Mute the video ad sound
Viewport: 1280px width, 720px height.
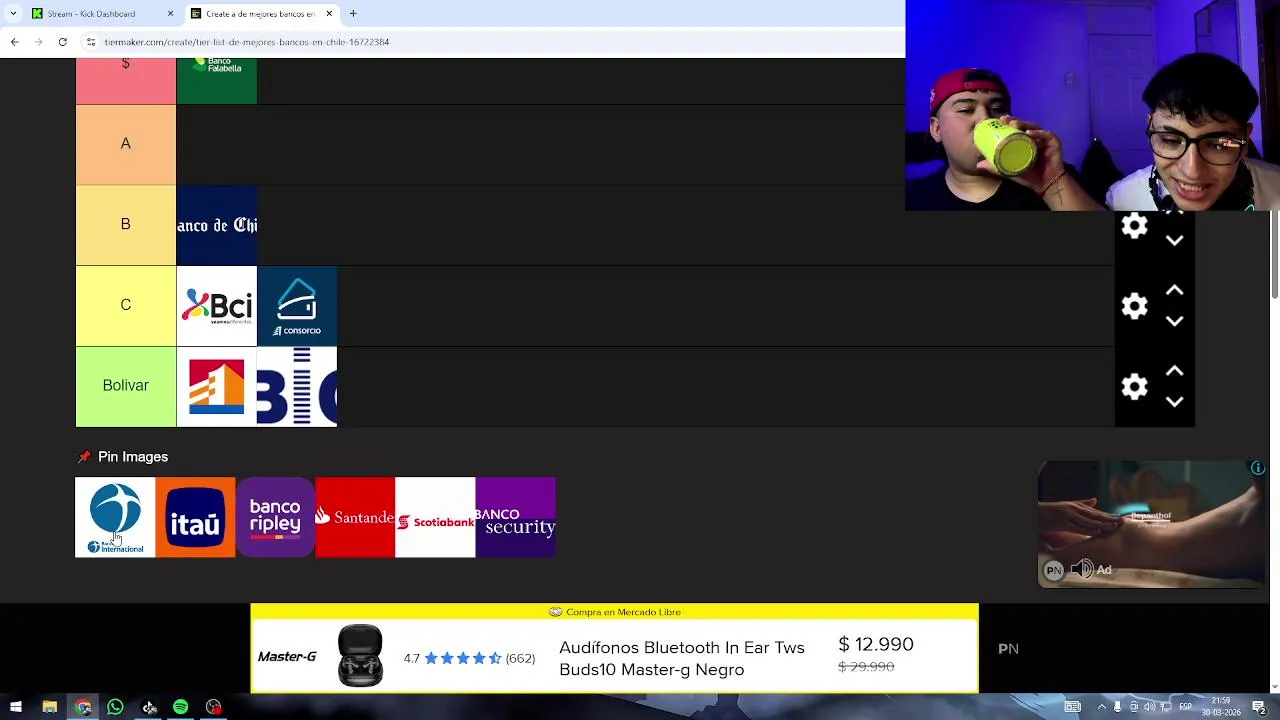click(x=1082, y=570)
